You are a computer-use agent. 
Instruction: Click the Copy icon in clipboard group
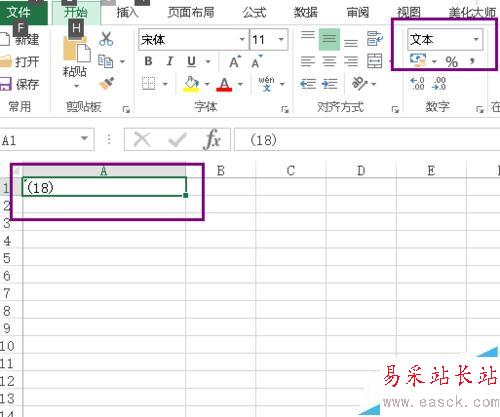(x=106, y=61)
